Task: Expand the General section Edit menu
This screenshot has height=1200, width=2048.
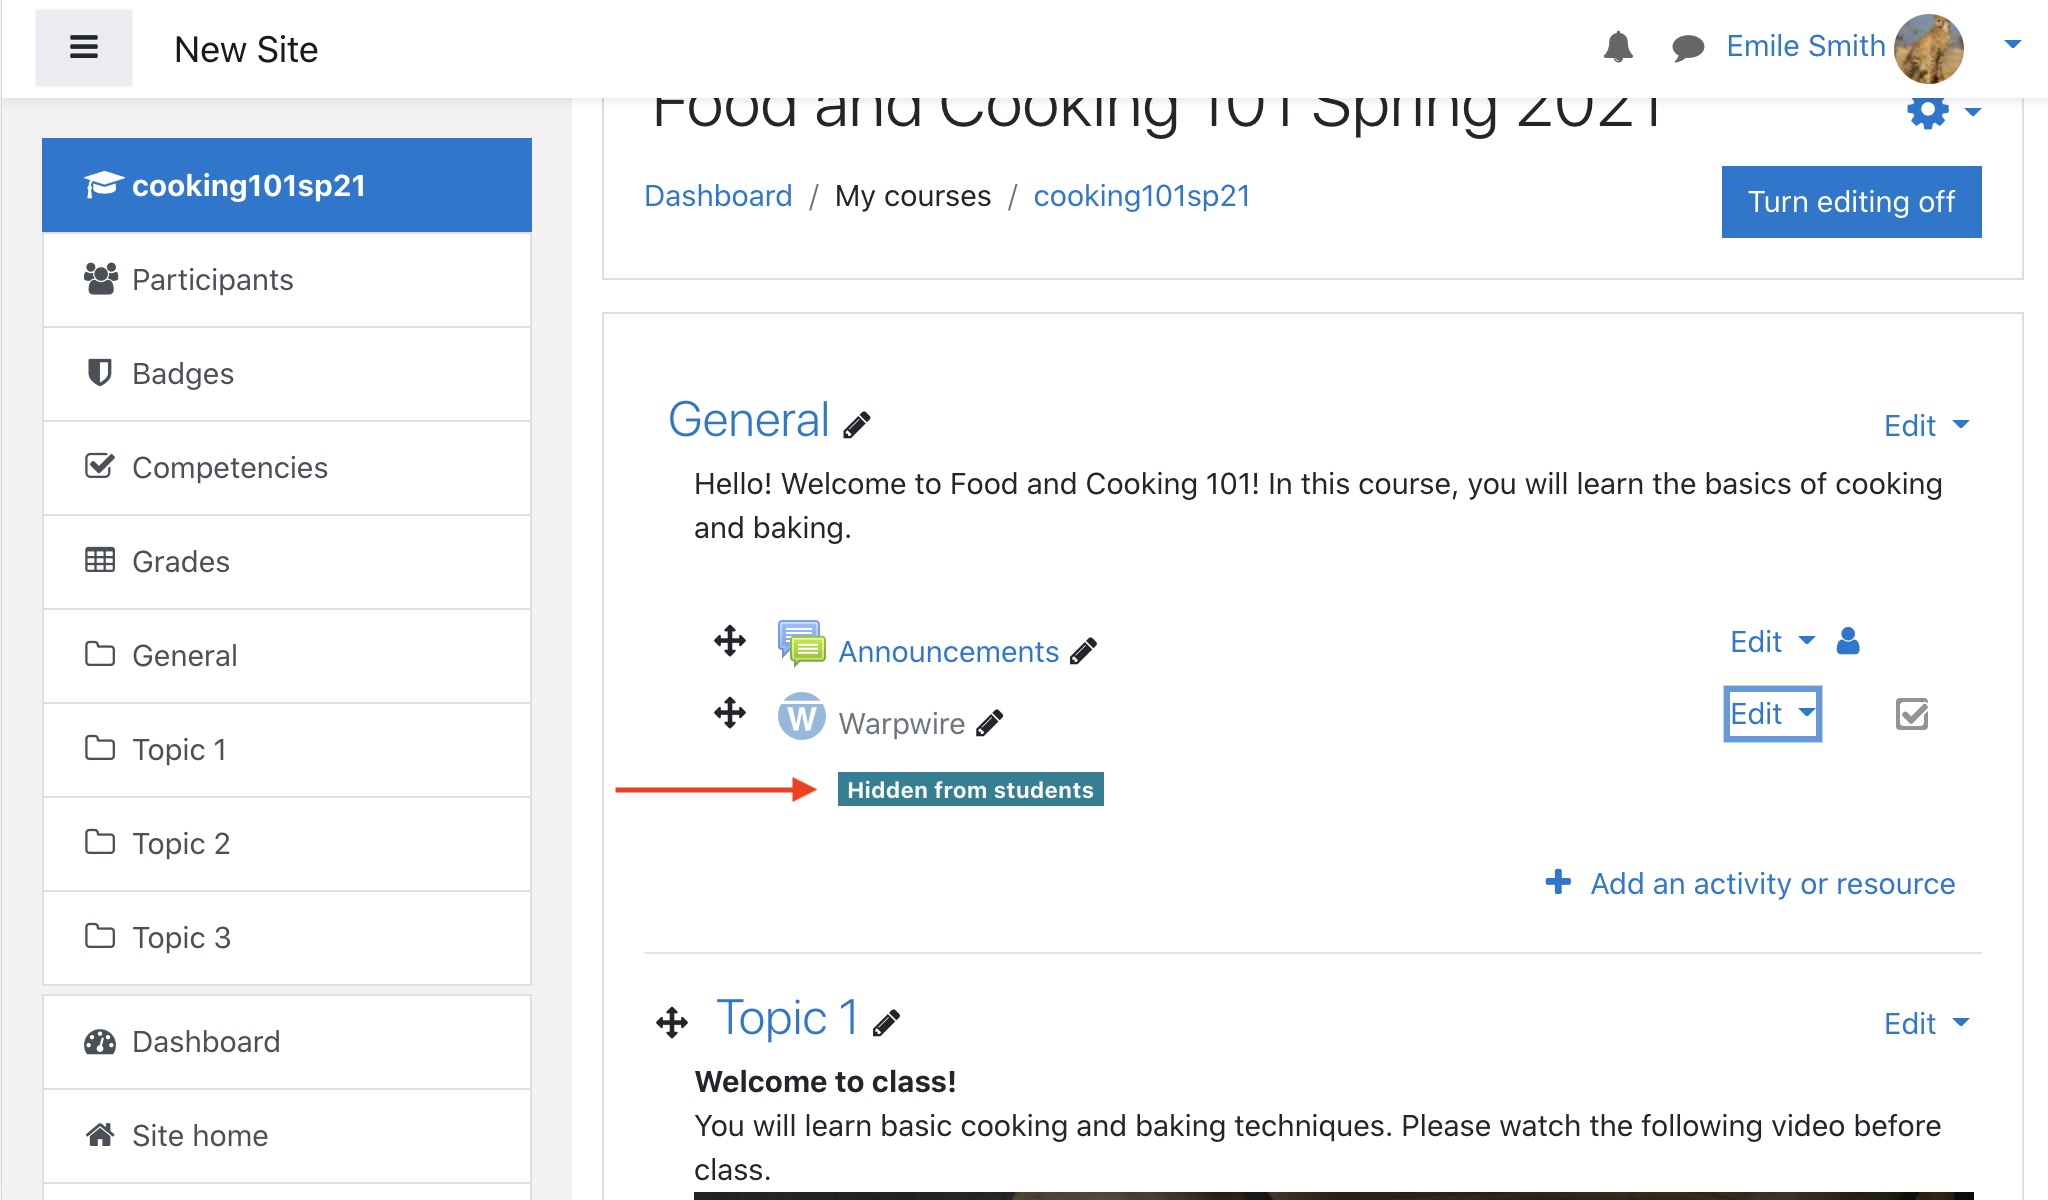Action: (1926, 426)
